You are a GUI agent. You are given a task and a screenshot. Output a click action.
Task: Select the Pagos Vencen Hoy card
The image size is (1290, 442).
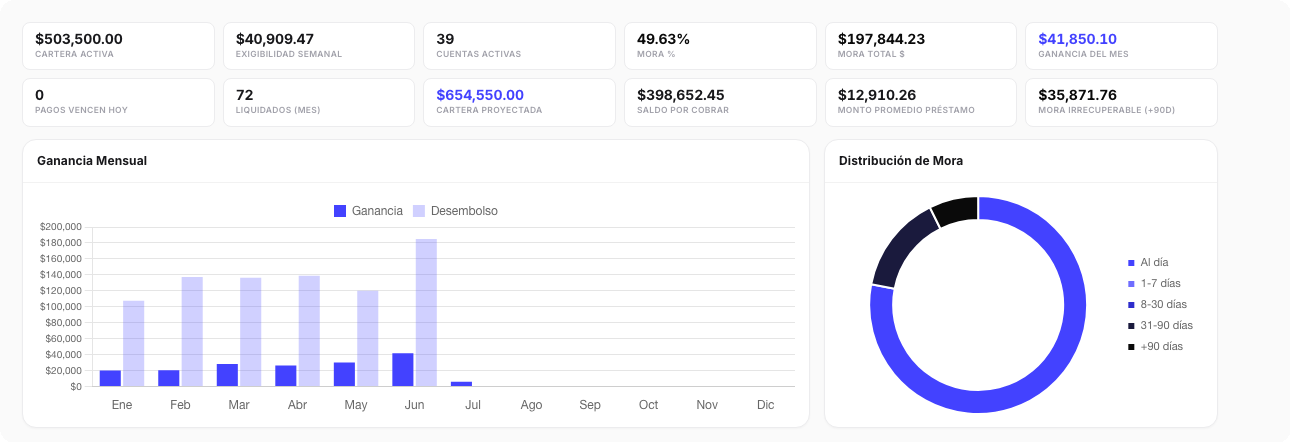point(118,102)
